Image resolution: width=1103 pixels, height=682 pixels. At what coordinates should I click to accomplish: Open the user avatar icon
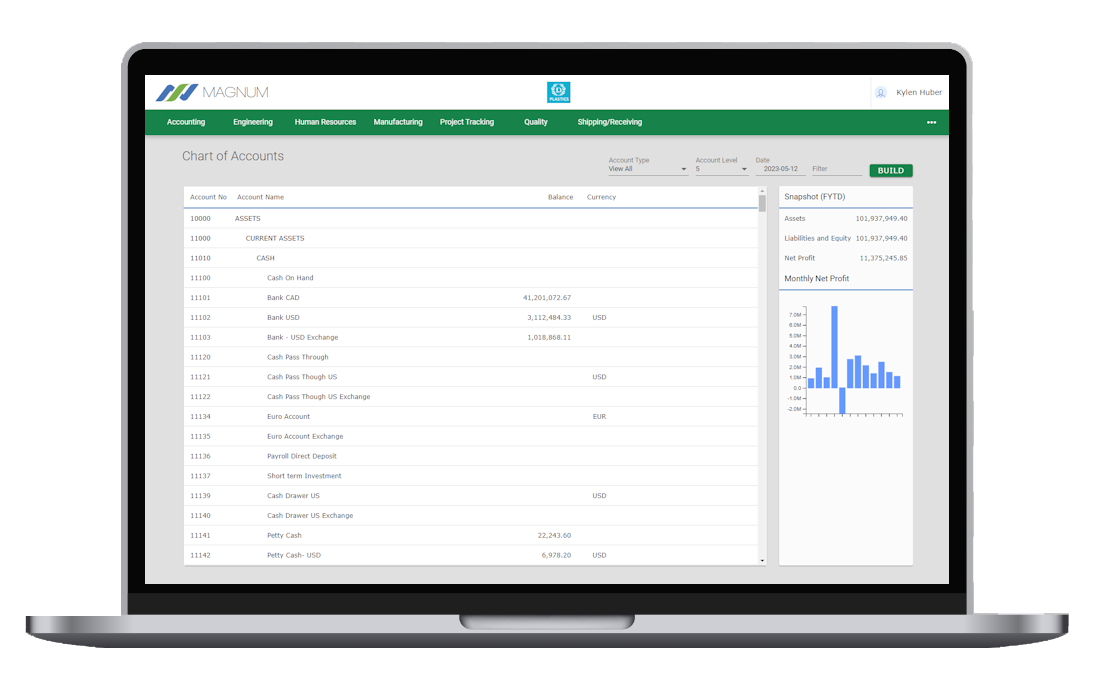click(x=880, y=92)
